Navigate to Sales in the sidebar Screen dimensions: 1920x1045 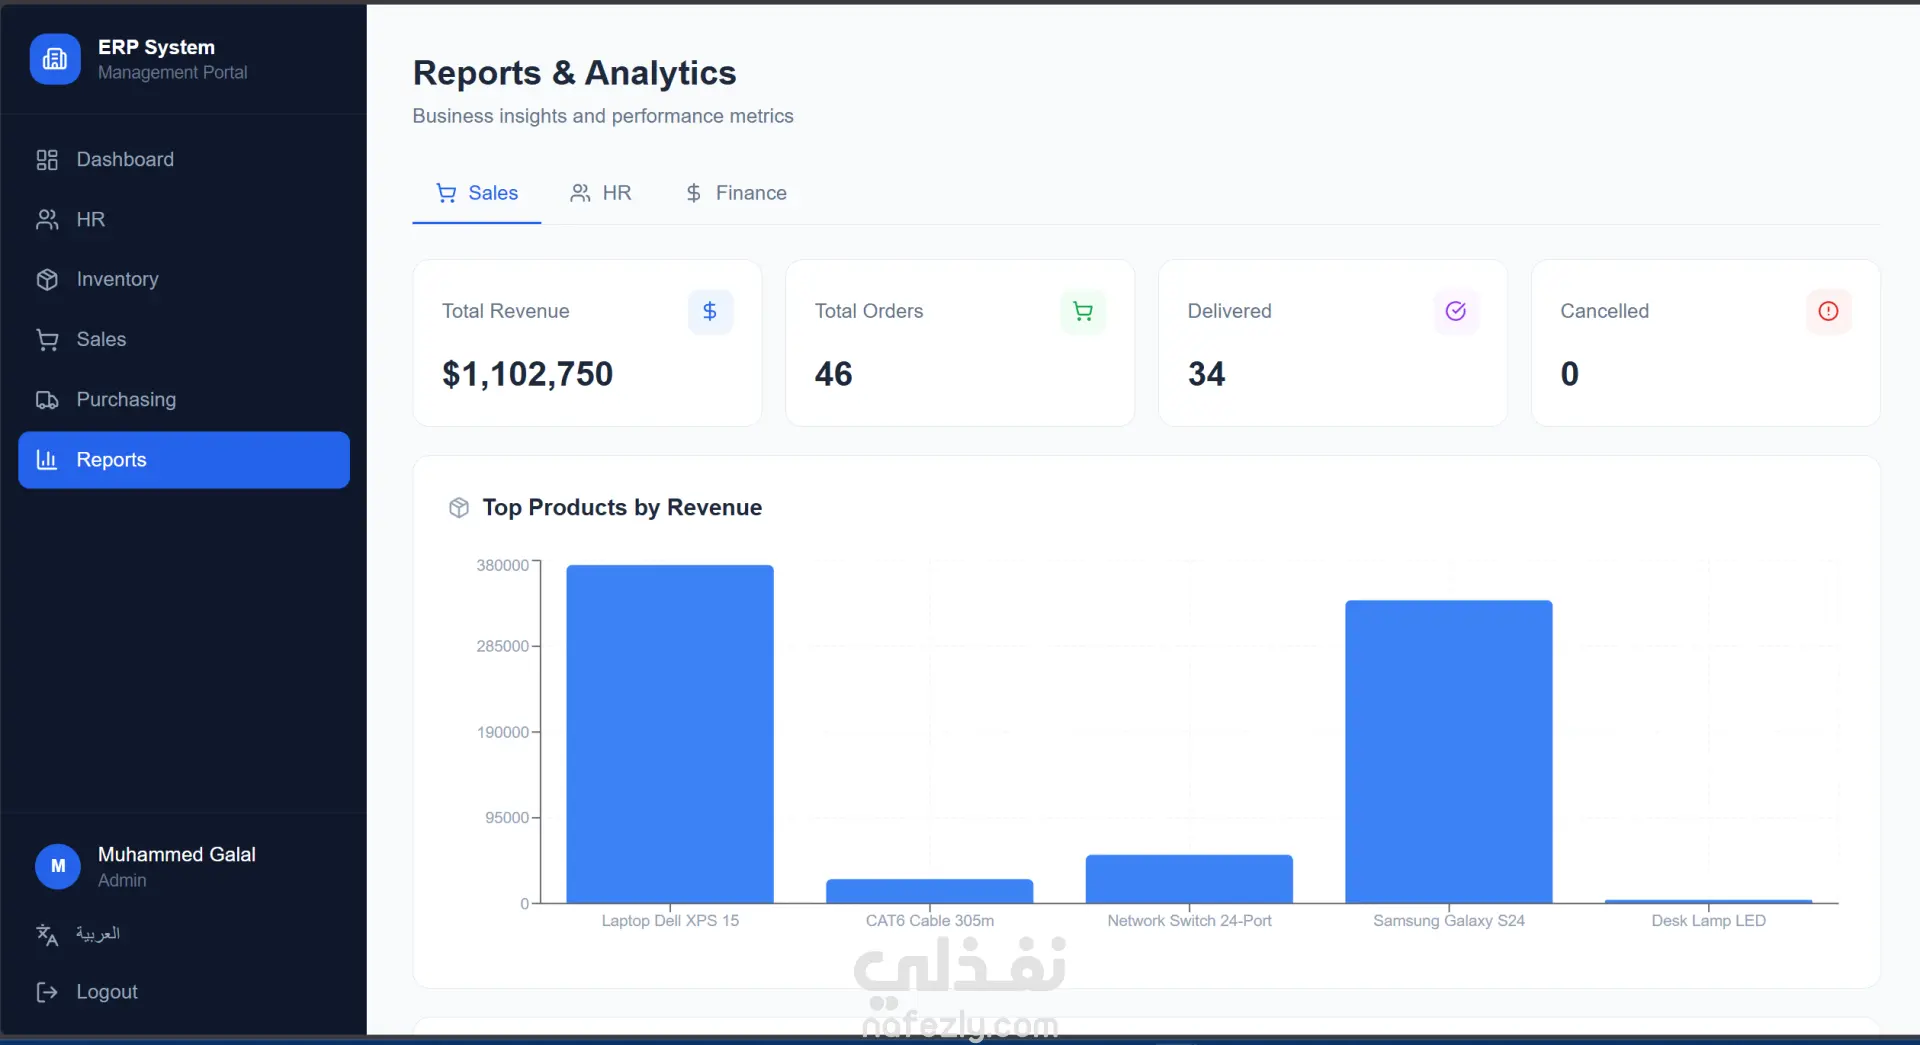click(184, 340)
